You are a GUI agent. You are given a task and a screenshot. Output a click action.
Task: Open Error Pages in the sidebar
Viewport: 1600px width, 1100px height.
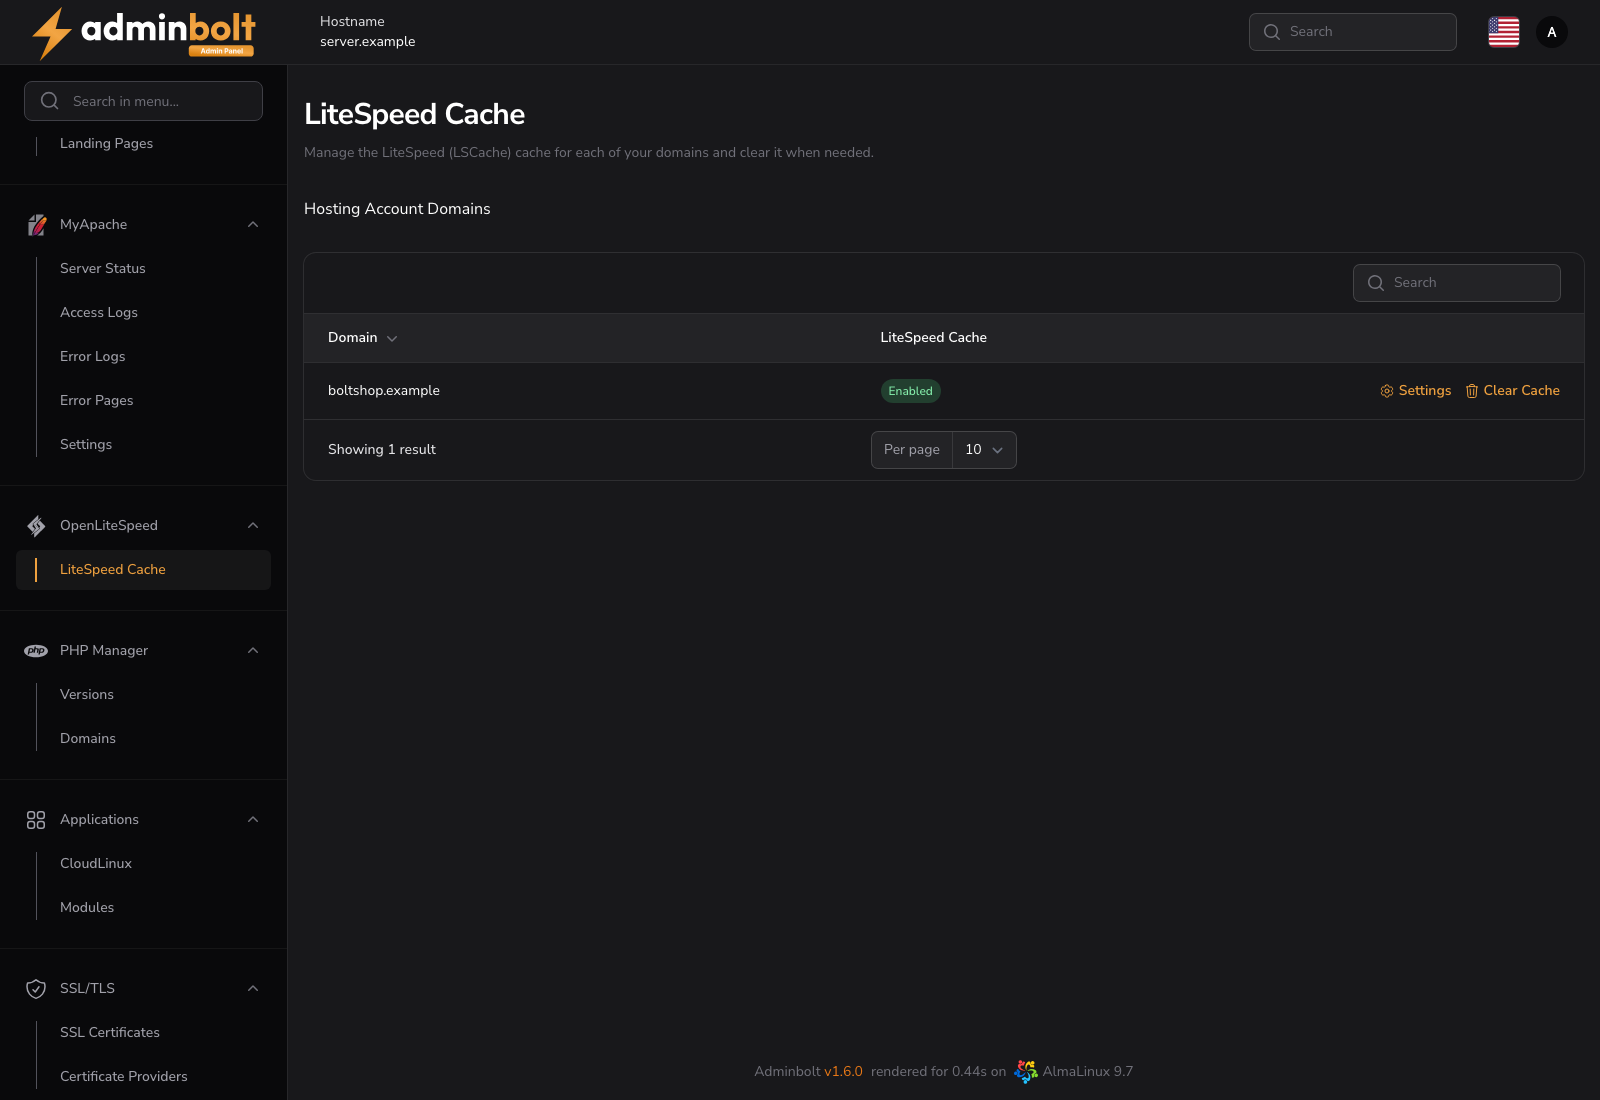96,401
